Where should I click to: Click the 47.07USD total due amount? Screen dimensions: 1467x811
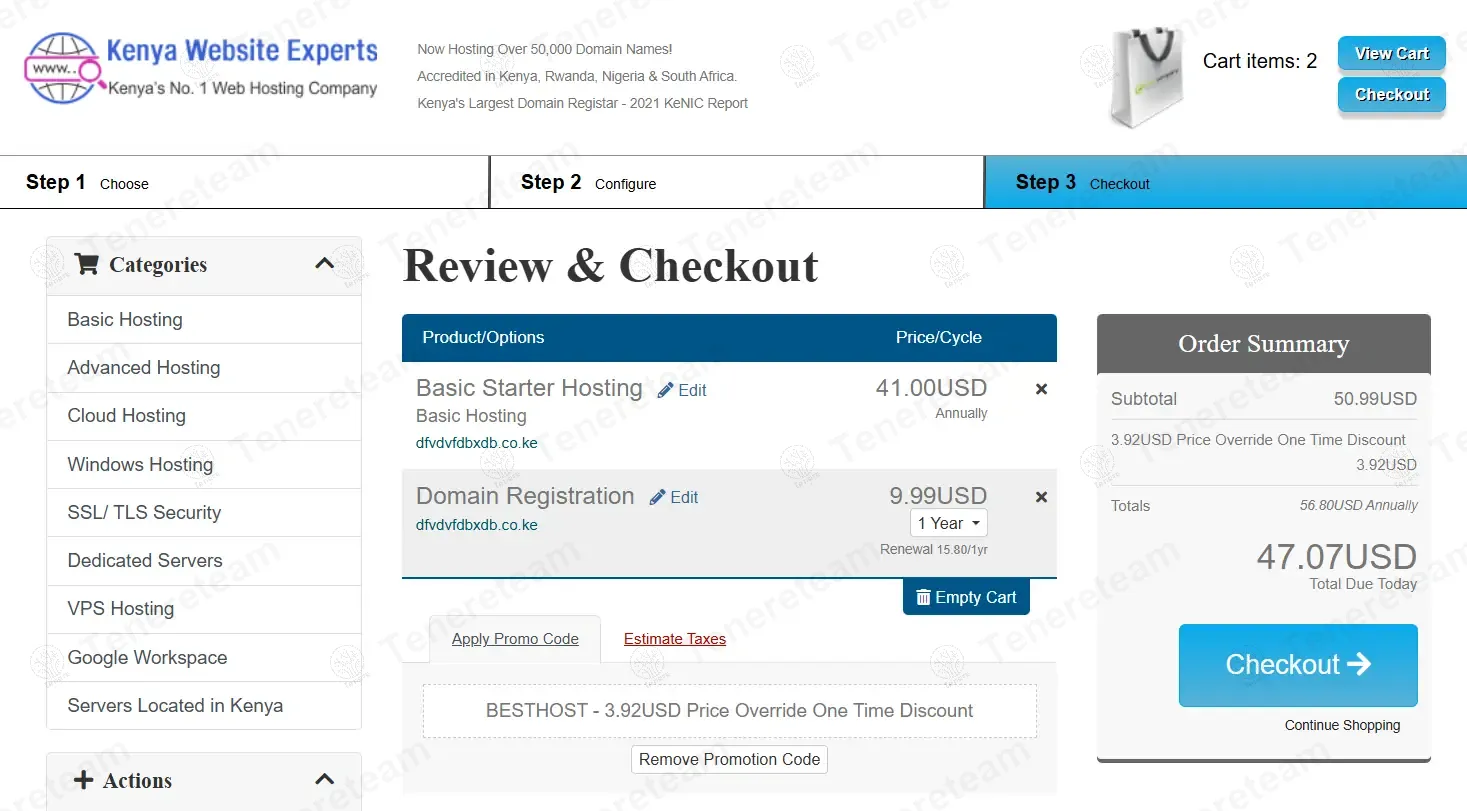(1336, 557)
